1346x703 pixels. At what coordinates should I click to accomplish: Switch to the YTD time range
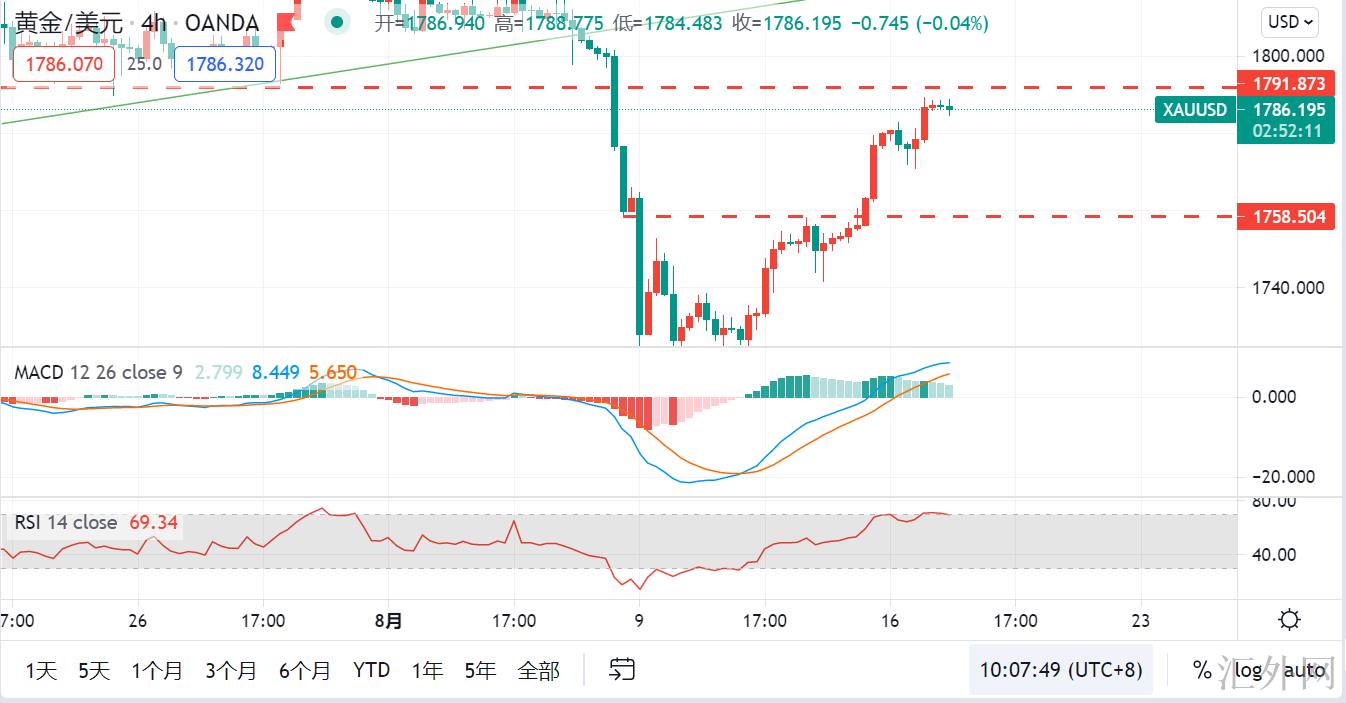click(371, 670)
